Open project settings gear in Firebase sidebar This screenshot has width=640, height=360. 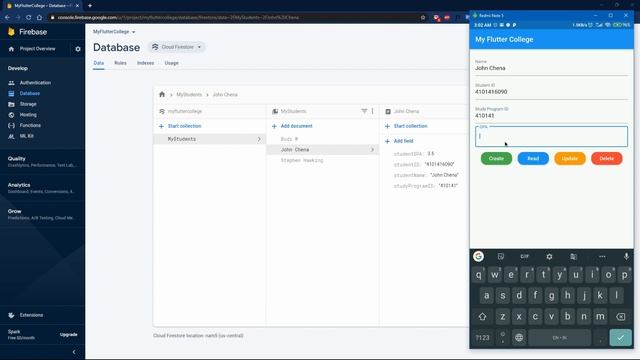(x=78, y=49)
